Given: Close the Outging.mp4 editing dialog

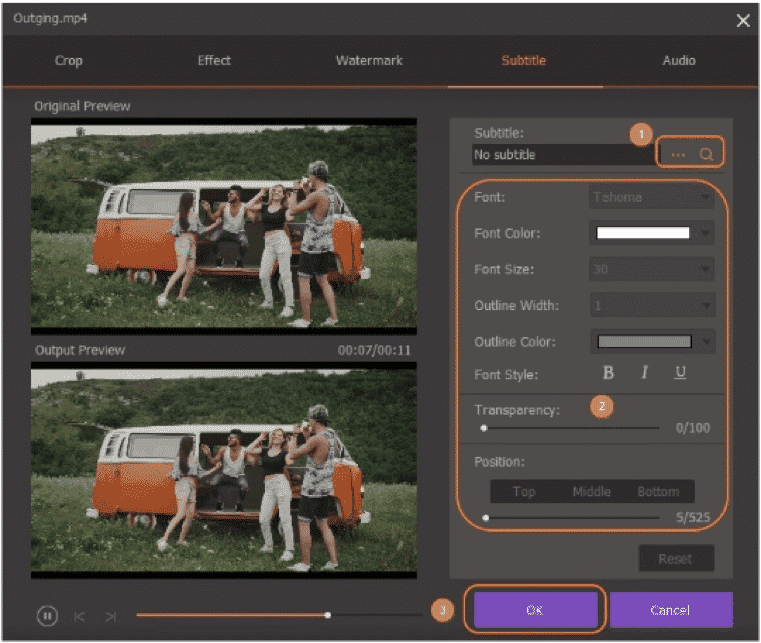Looking at the screenshot, I should pos(743,20).
